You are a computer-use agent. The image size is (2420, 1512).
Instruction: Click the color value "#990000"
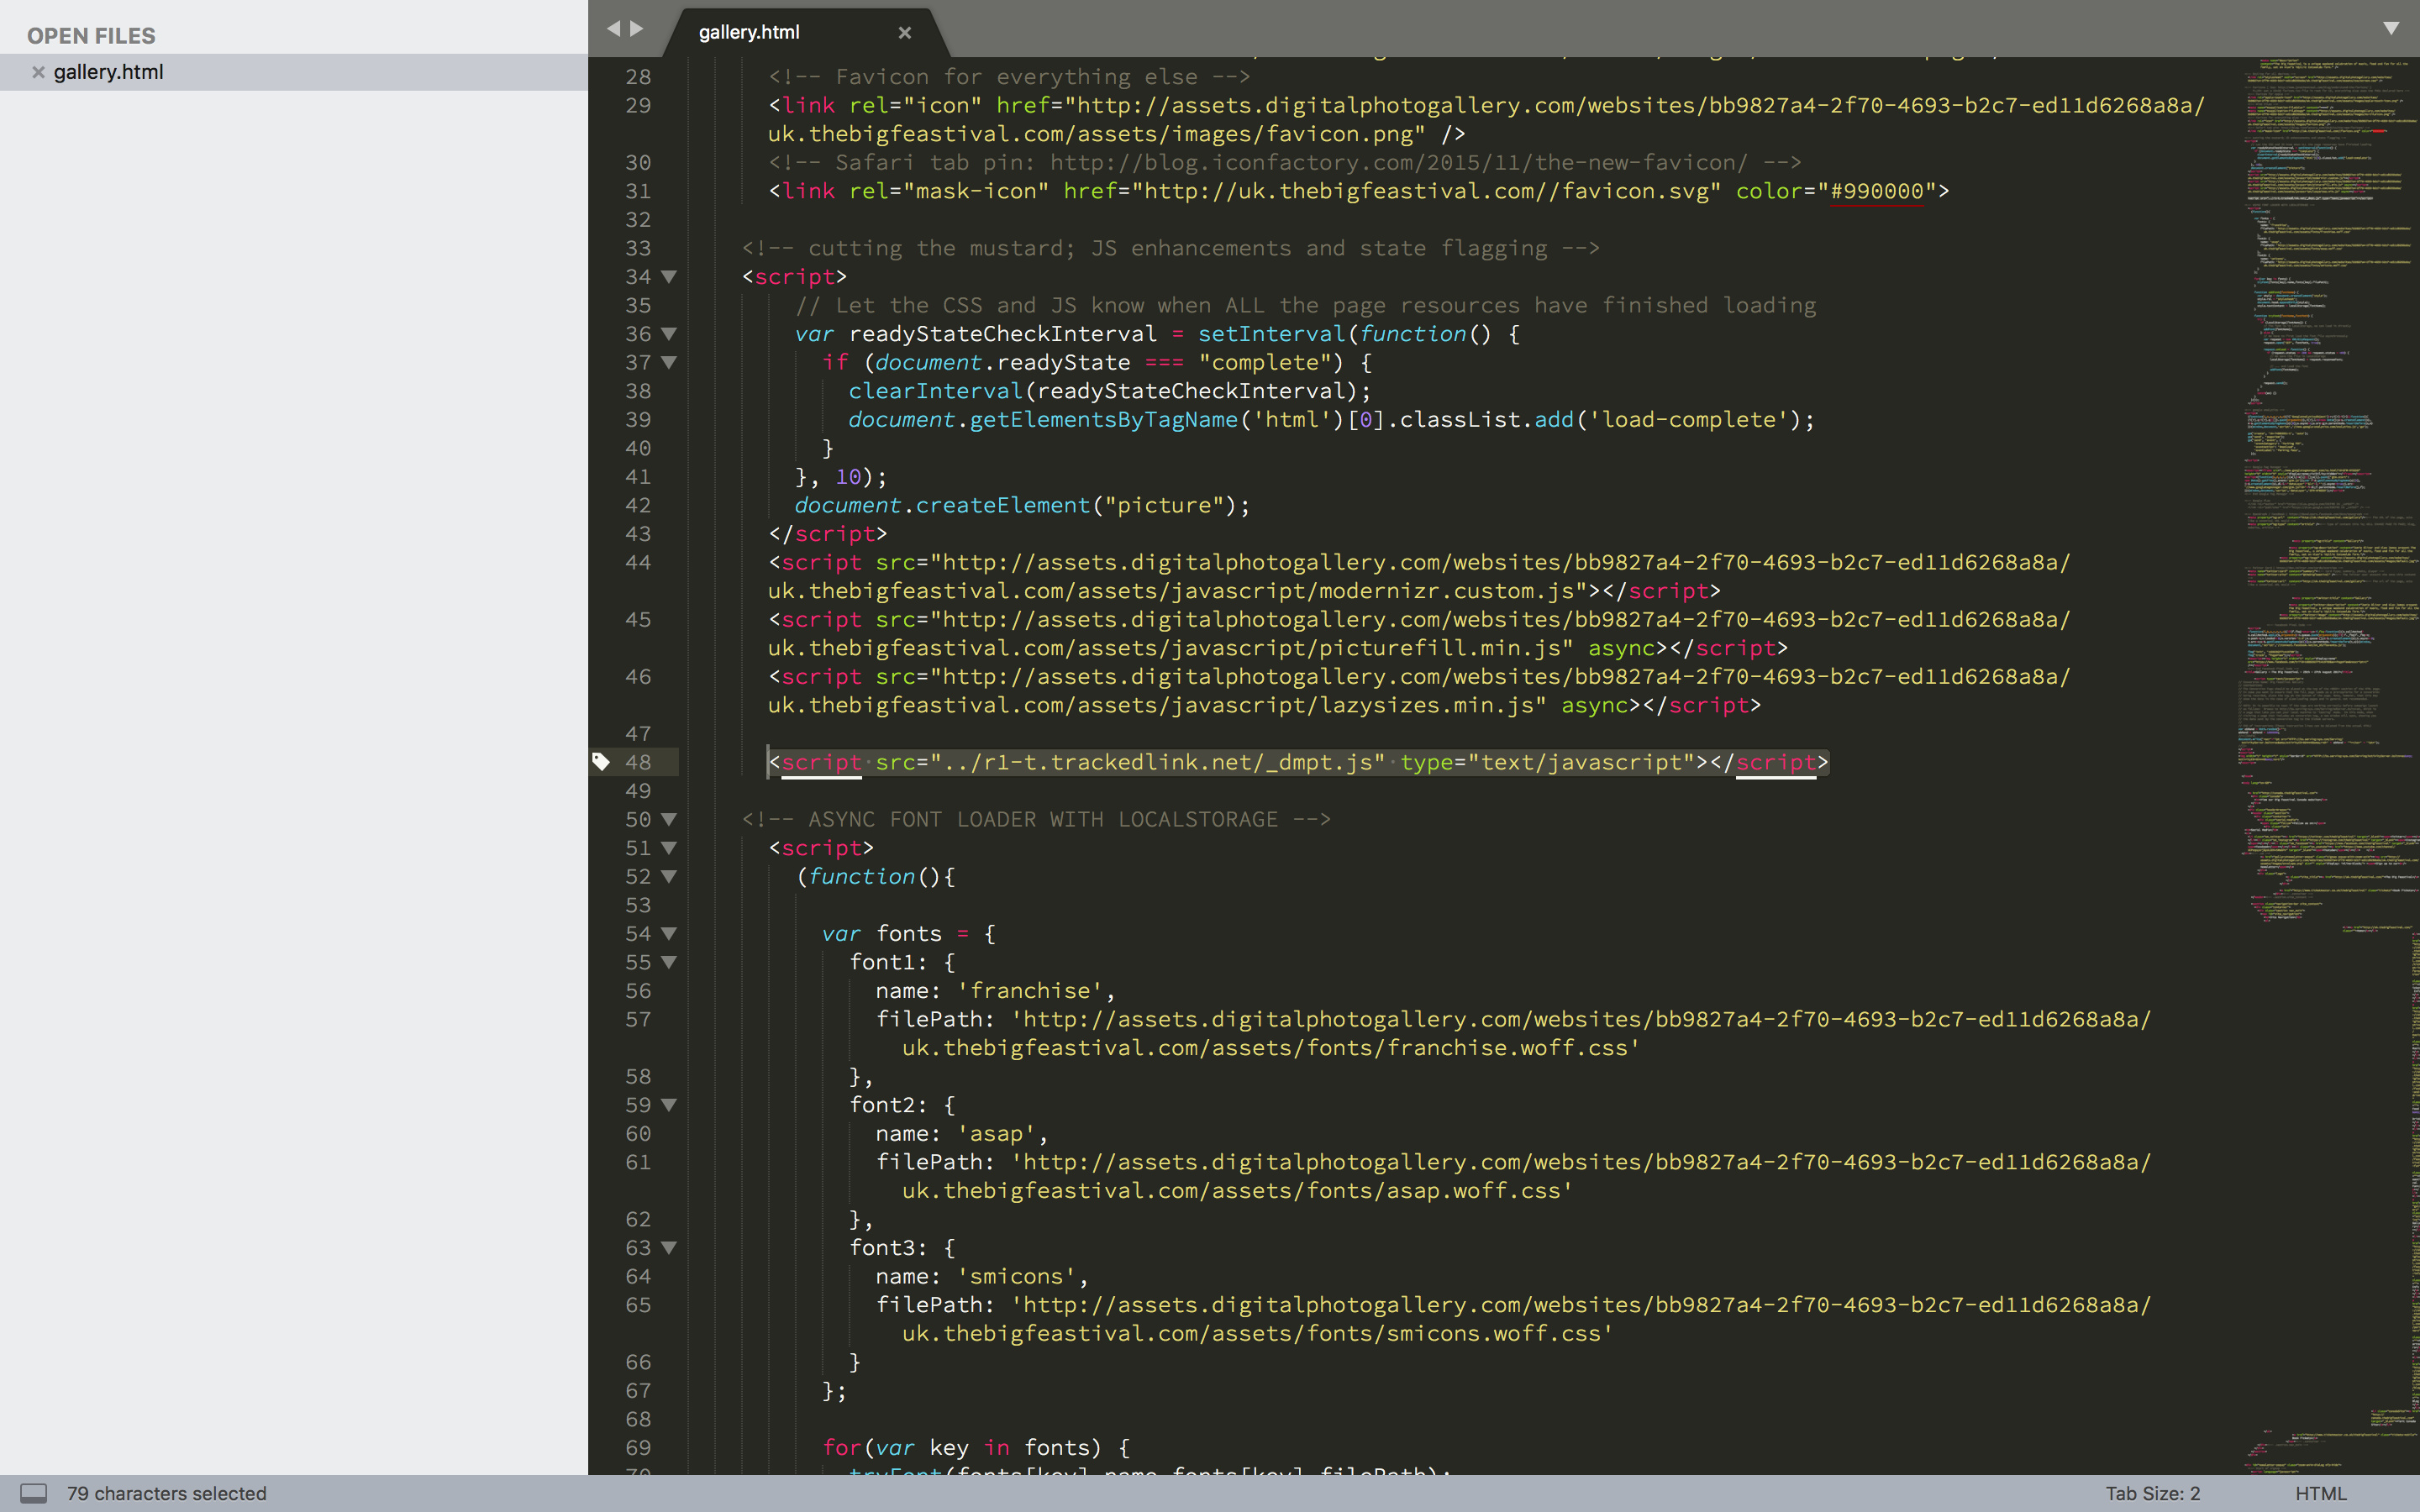pyautogui.click(x=1877, y=191)
